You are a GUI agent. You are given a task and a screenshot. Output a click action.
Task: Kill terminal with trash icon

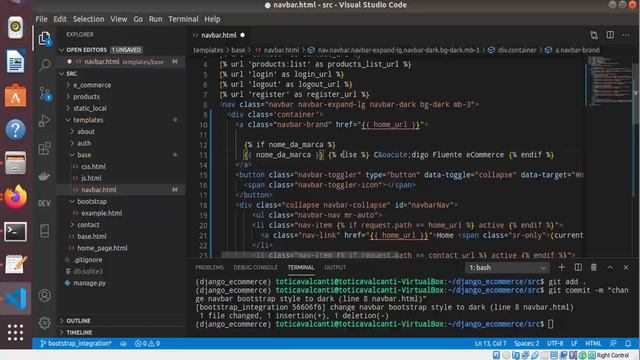point(593,267)
